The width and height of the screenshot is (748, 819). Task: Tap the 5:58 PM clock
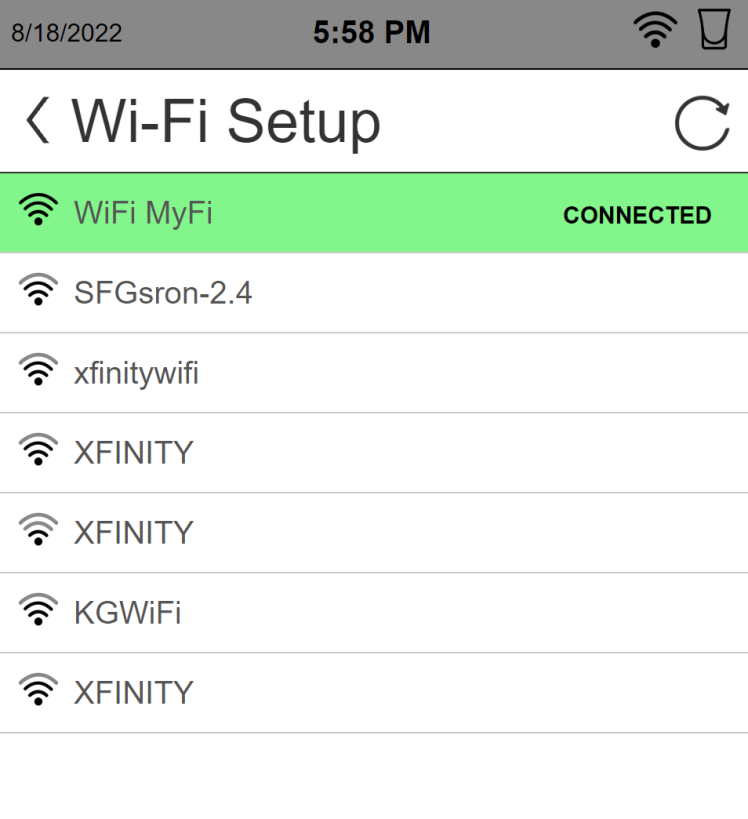[x=371, y=33]
